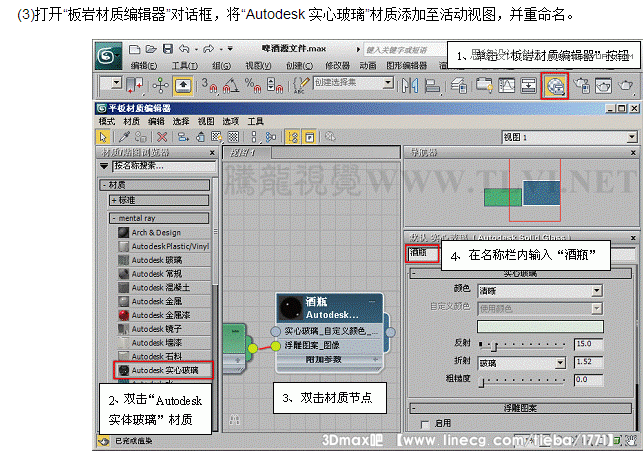Click the search by name field

point(164,166)
